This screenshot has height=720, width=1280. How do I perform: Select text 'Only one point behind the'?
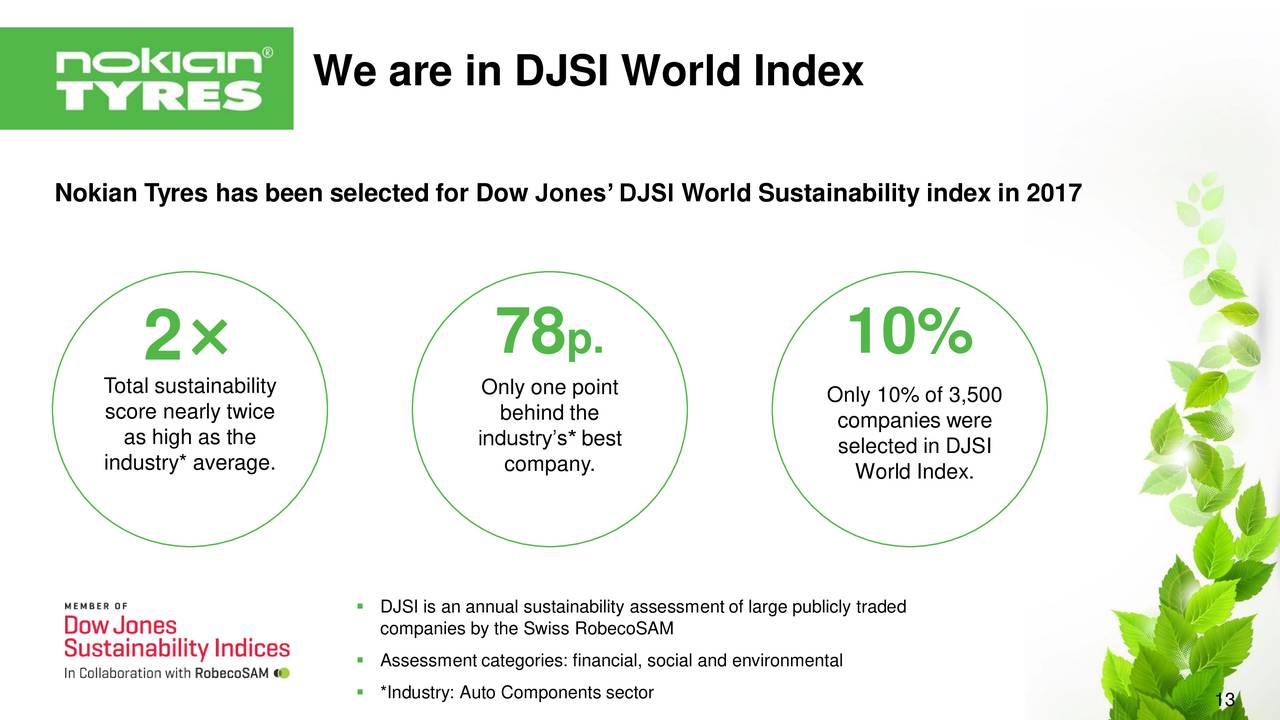[549, 400]
